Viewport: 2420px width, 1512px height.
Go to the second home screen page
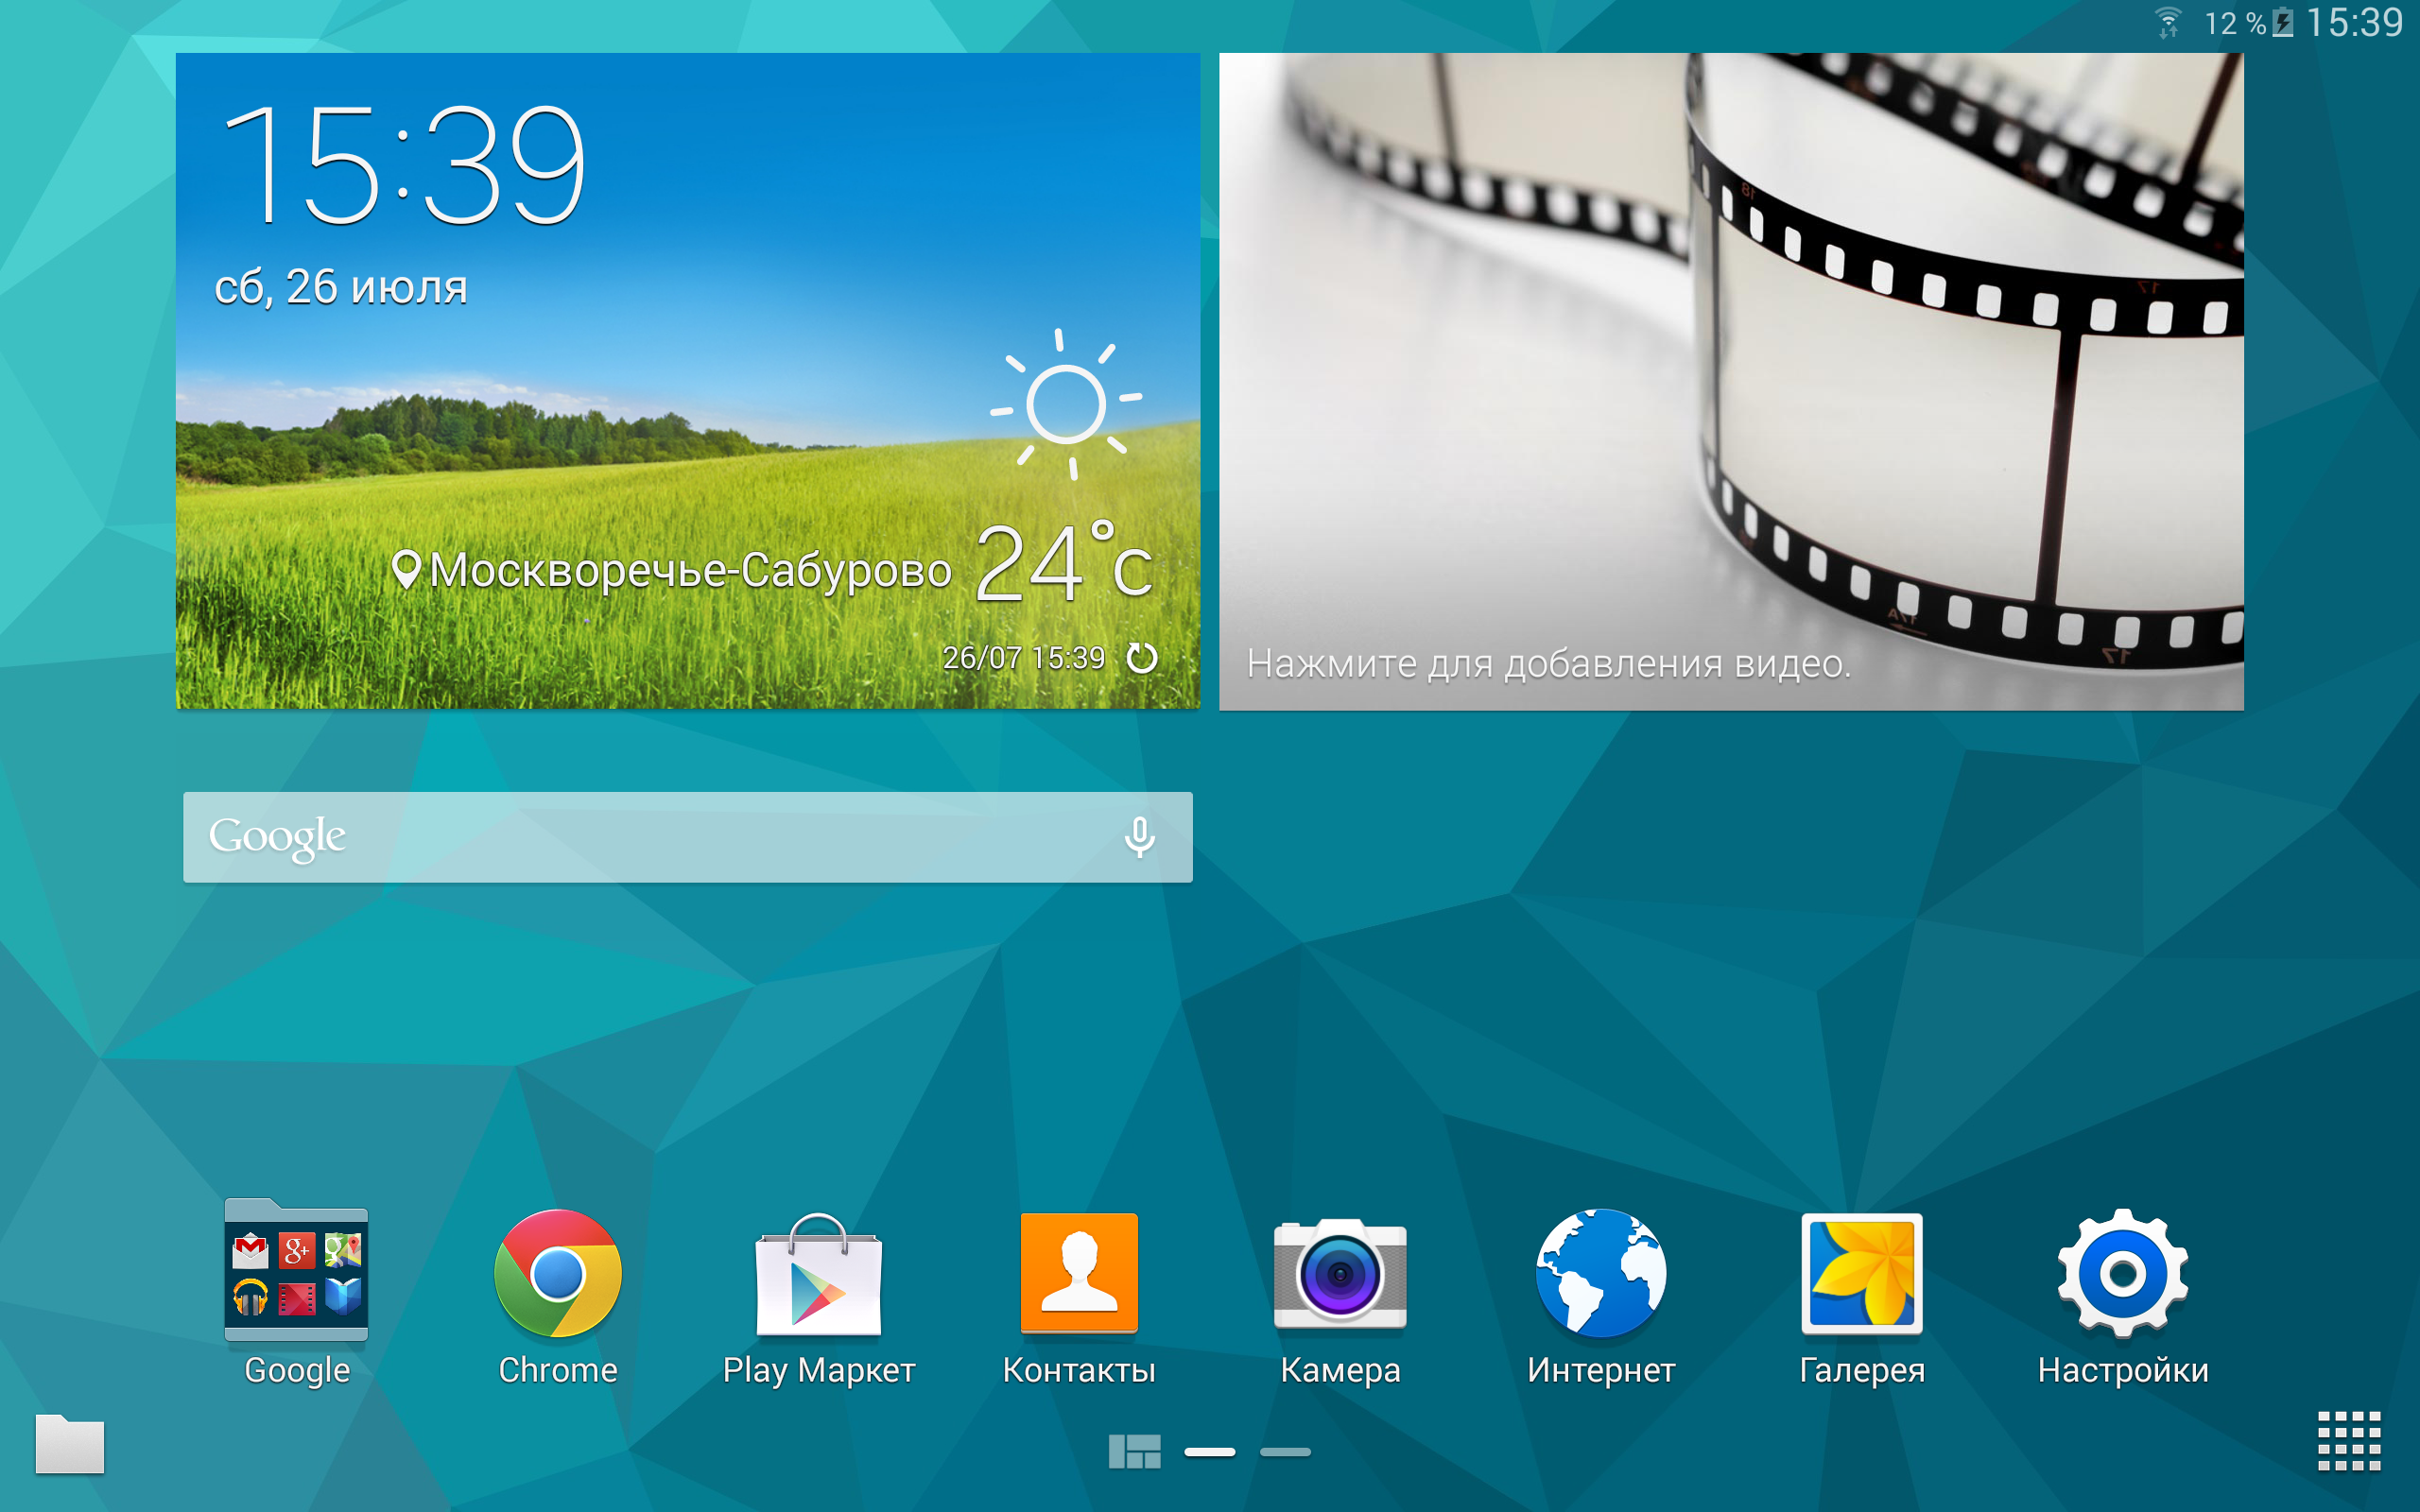click(1285, 1451)
